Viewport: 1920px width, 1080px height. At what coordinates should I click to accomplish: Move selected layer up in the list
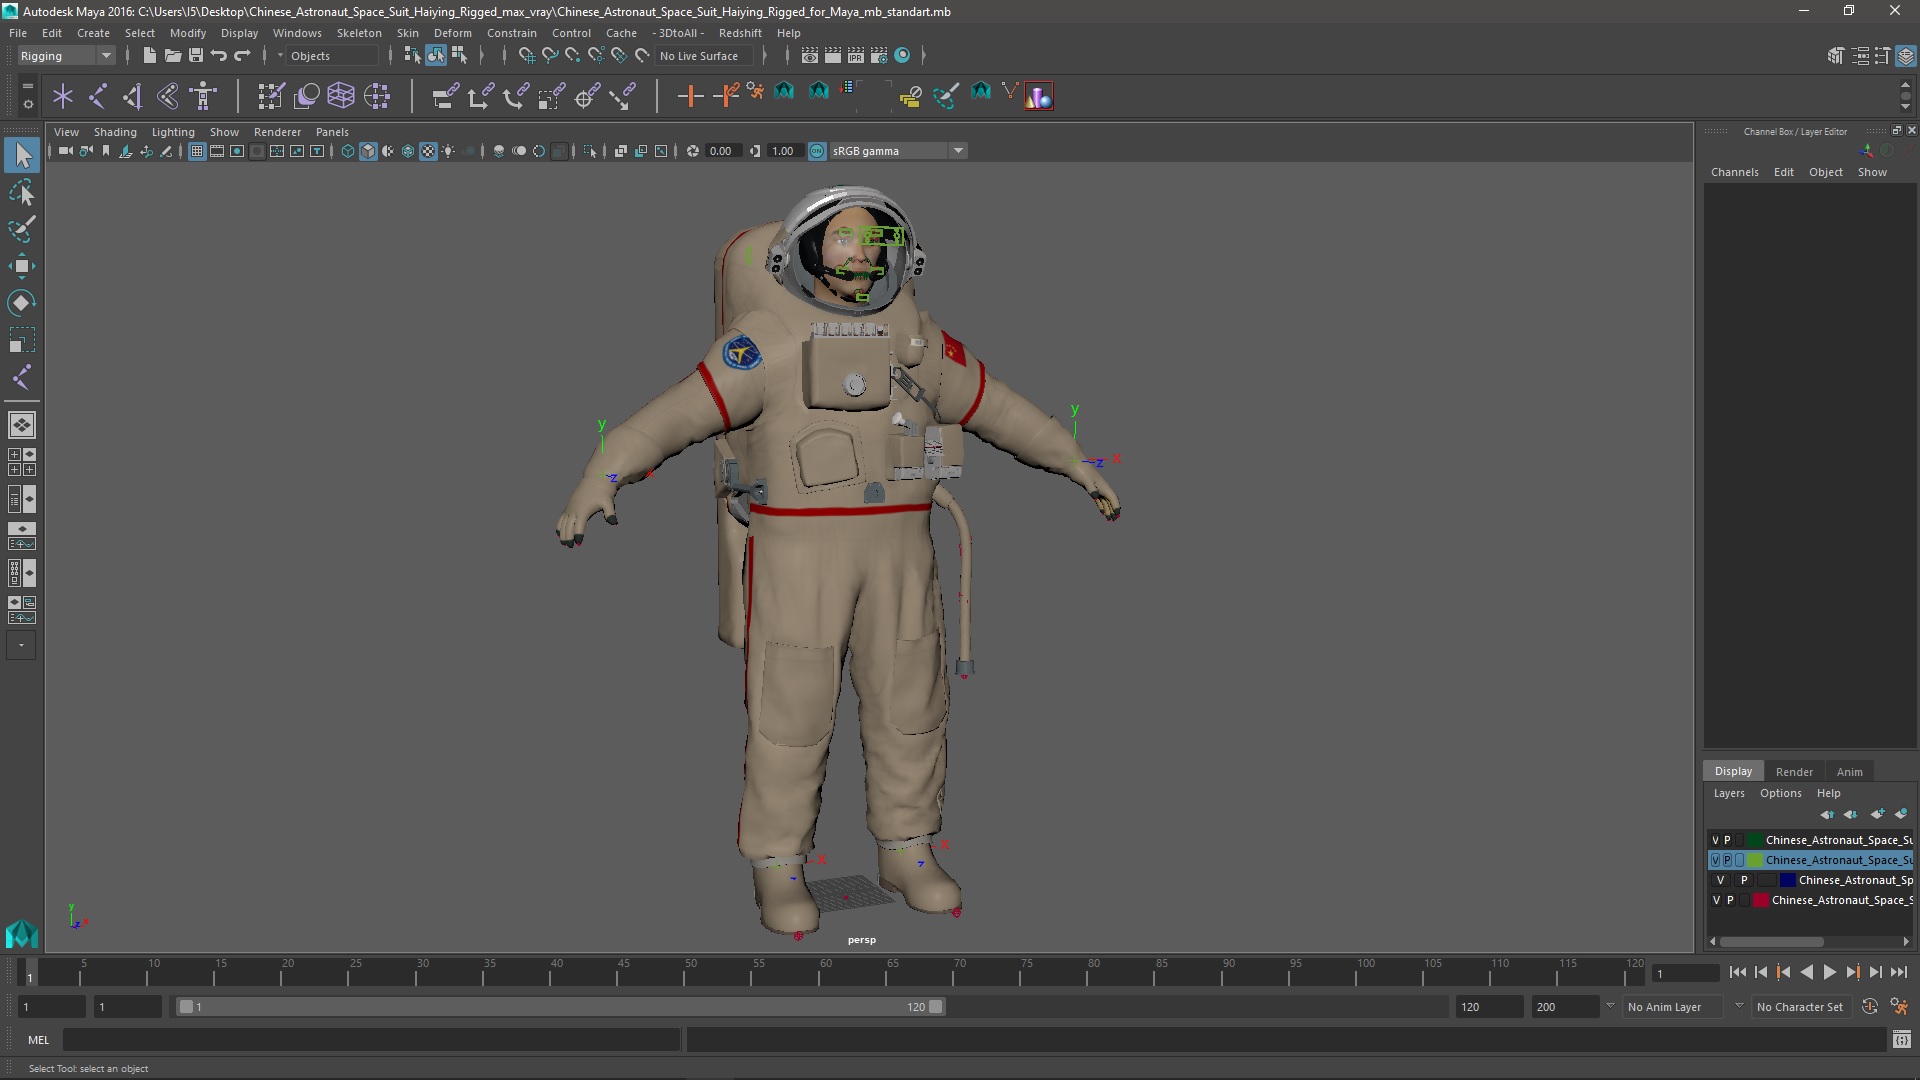(x=1827, y=814)
